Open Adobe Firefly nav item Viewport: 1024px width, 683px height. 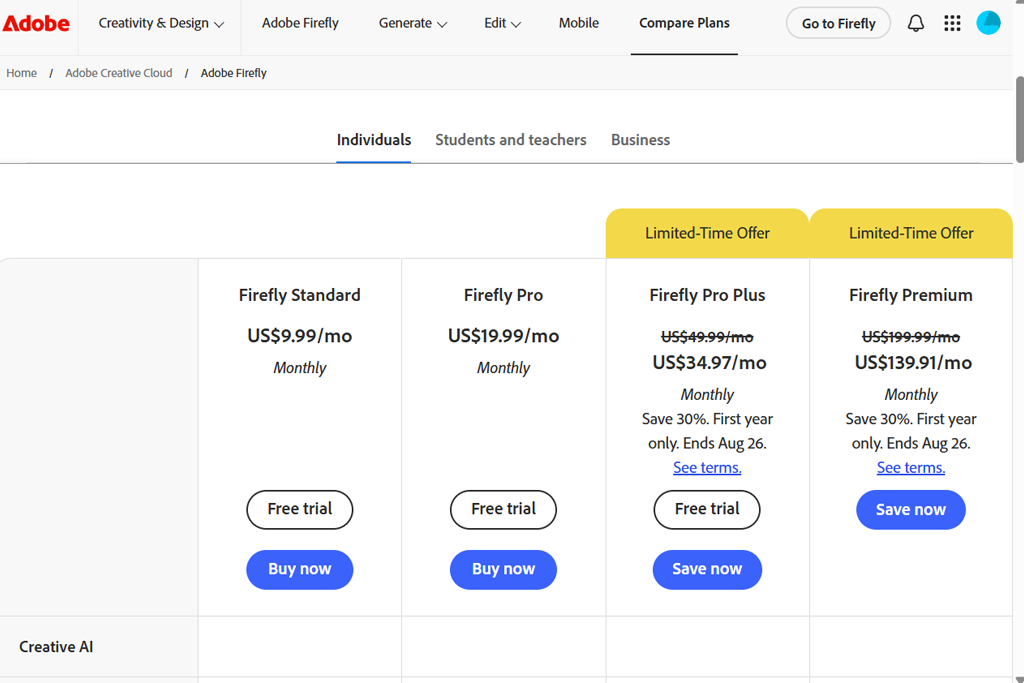pyautogui.click(x=300, y=23)
